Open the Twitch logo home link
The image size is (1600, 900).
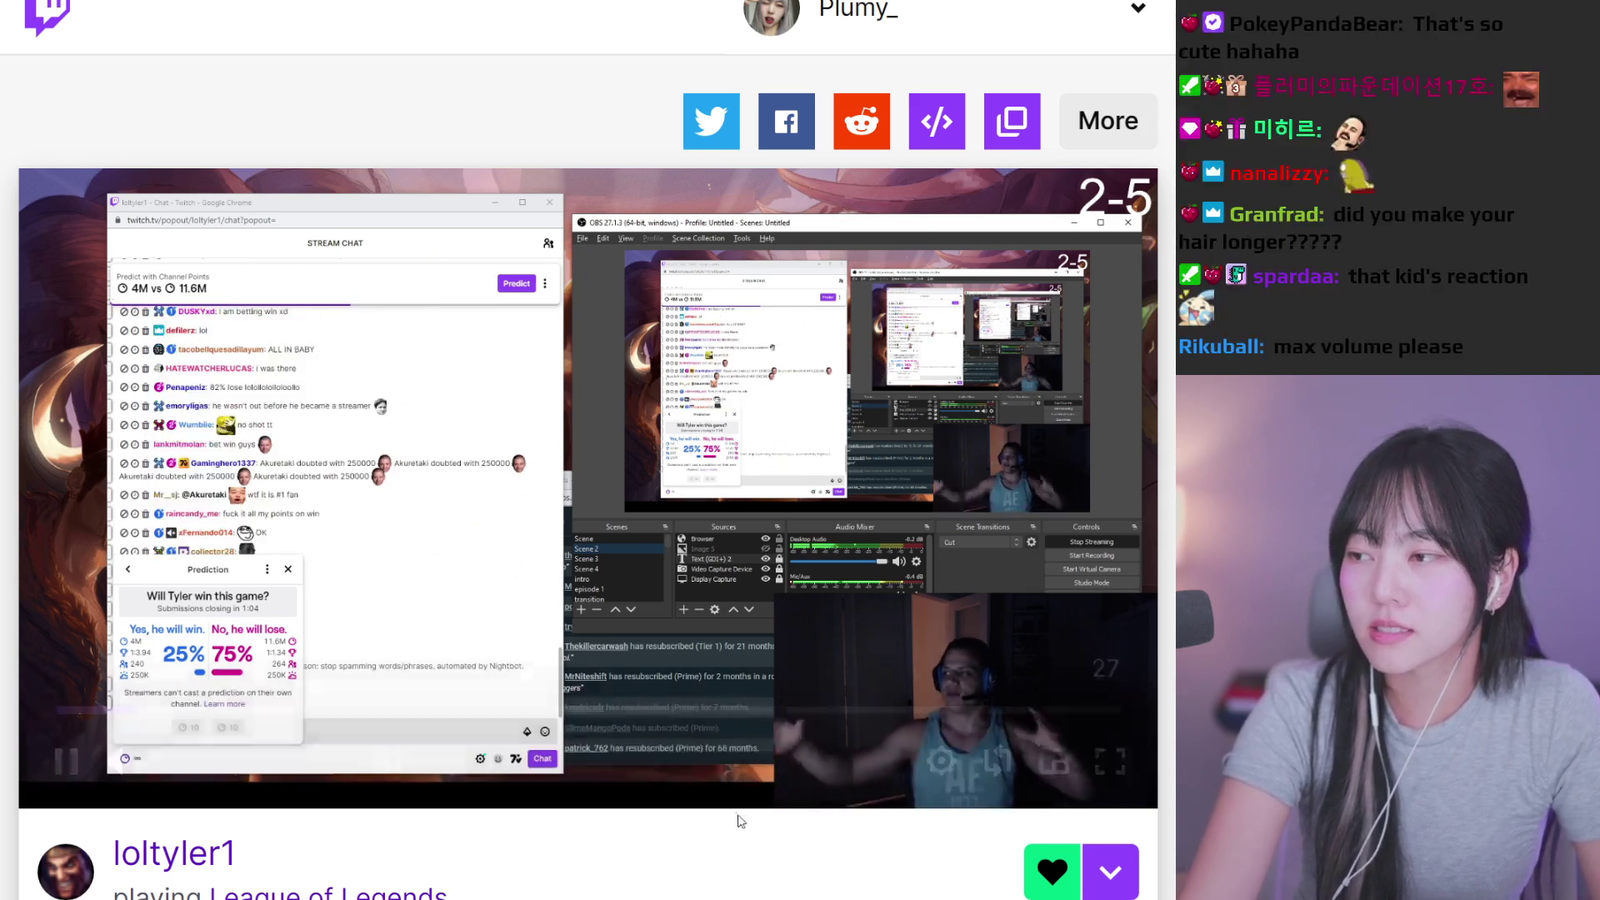pos(47,16)
